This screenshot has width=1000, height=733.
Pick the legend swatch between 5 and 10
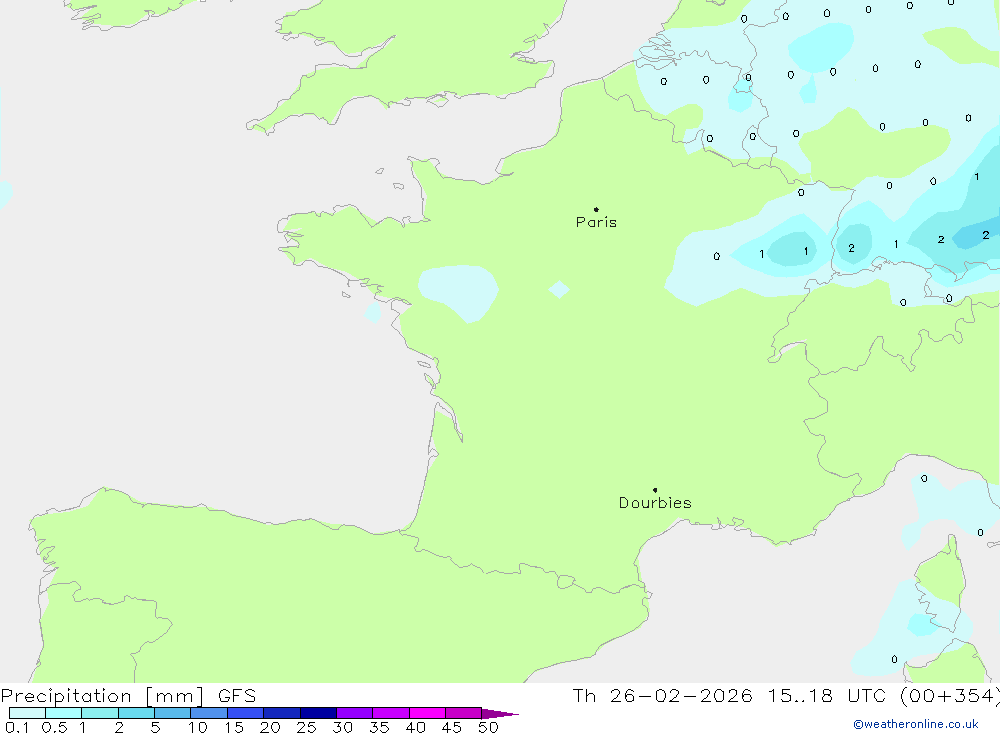pos(172,713)
